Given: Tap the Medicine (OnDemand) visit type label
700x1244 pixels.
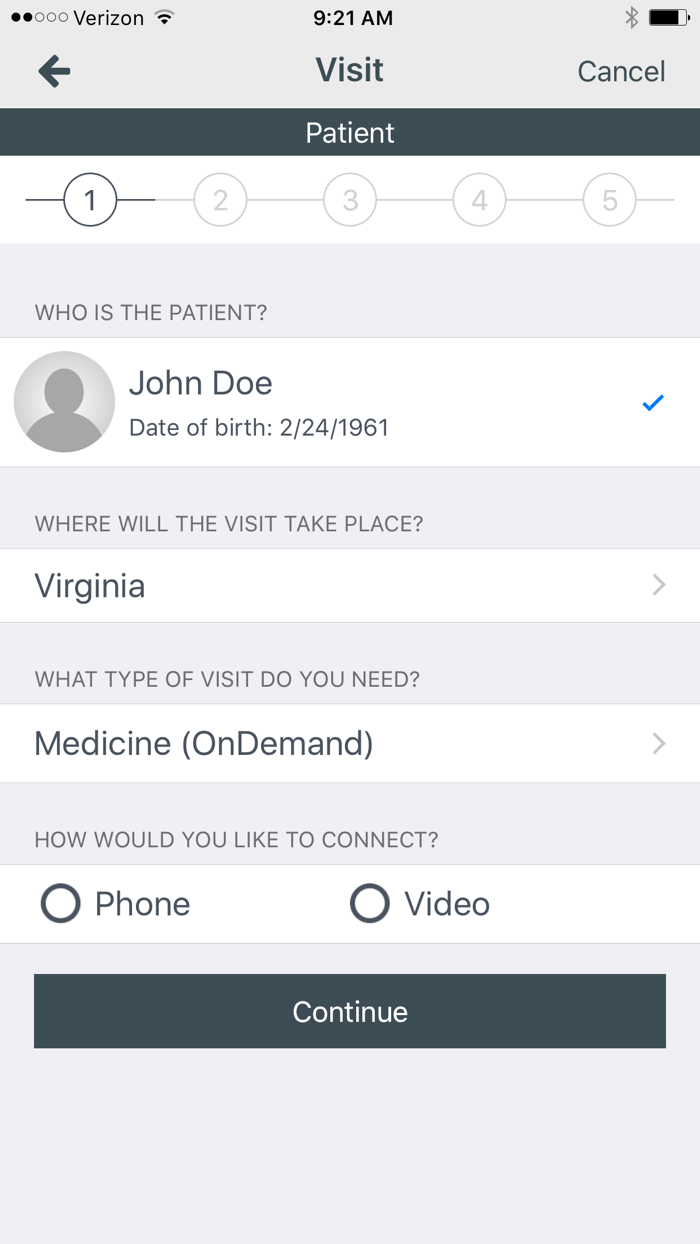Looking at the screenshot, I should tap(204, 743).
